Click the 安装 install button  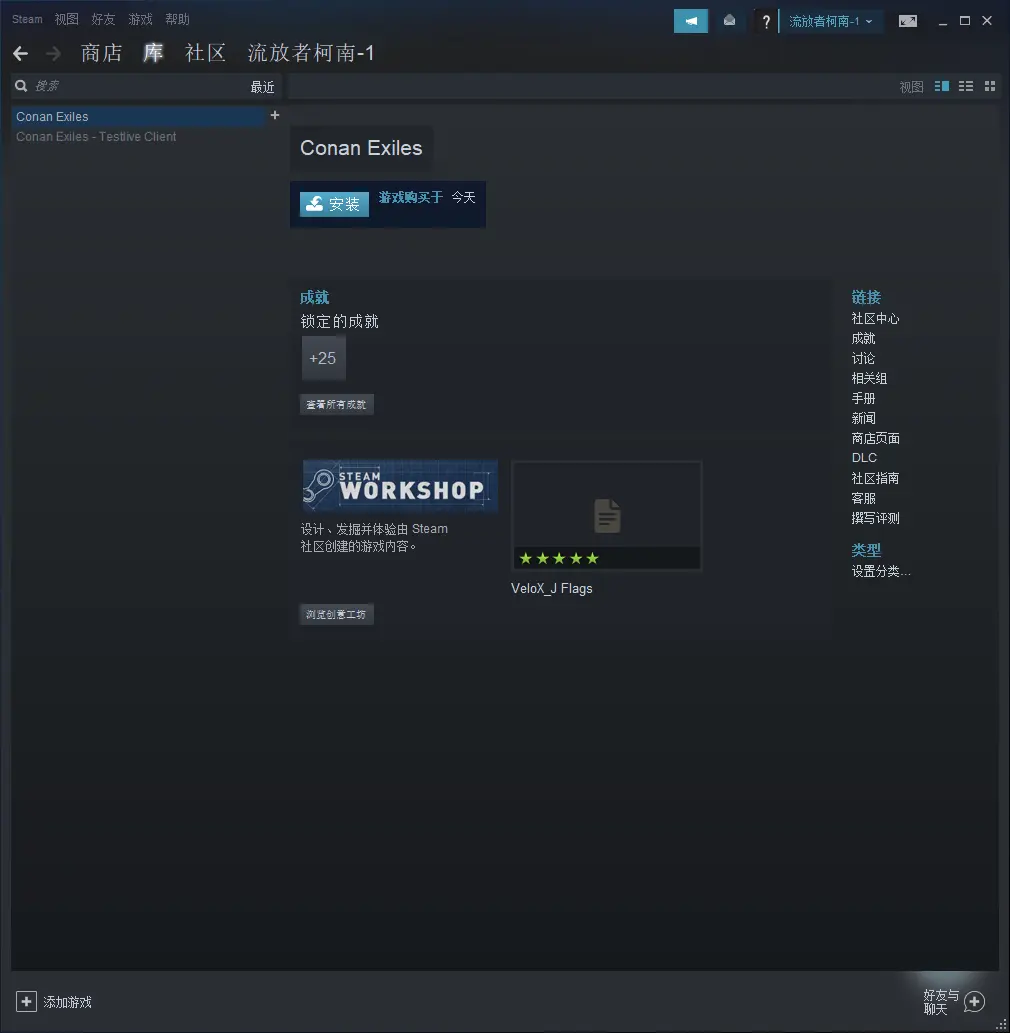click(x=334, y=204)
